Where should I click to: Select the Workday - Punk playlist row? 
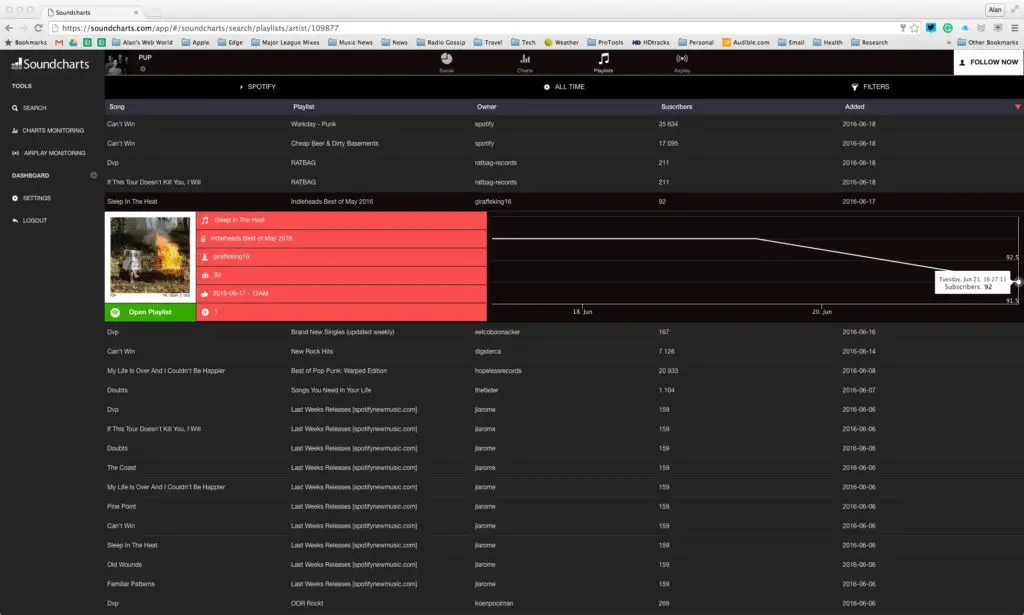pyautogui.click(x=564, y=124)
